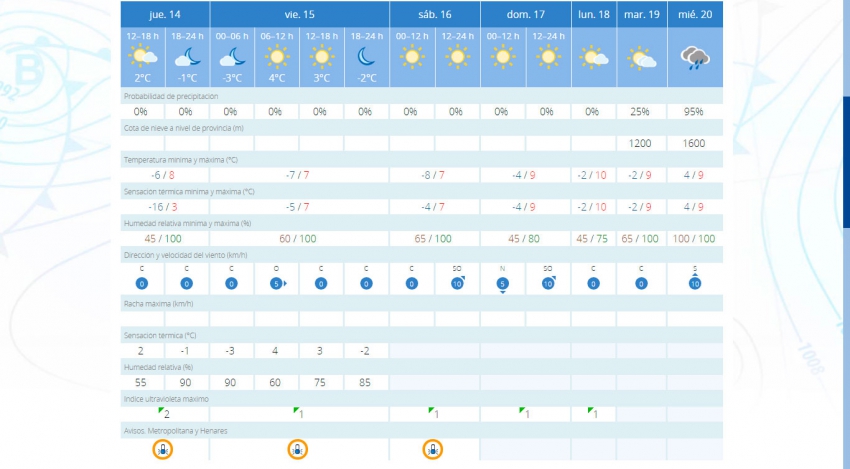
Task: Select the mié. 20 day header
Action: (695, 15)
